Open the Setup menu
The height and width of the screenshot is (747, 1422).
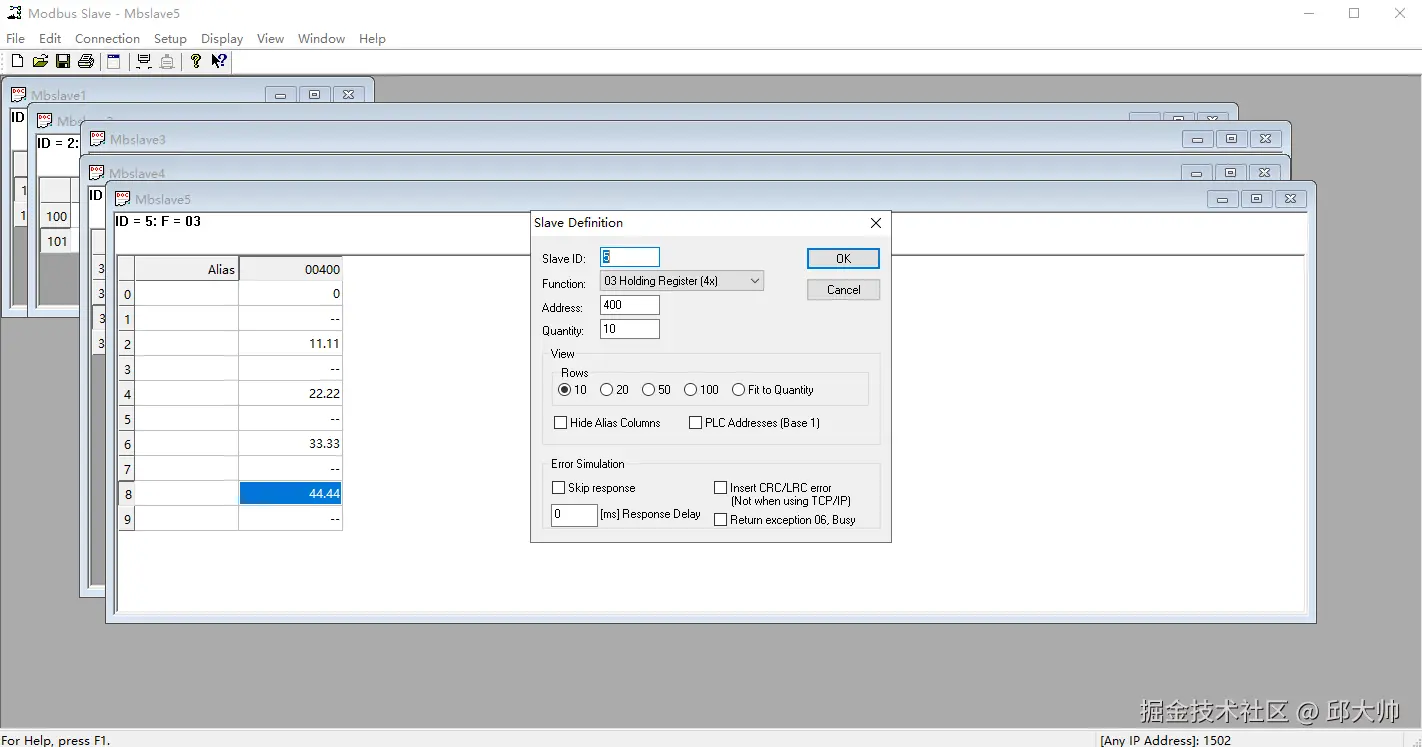[x=170, y=39]
